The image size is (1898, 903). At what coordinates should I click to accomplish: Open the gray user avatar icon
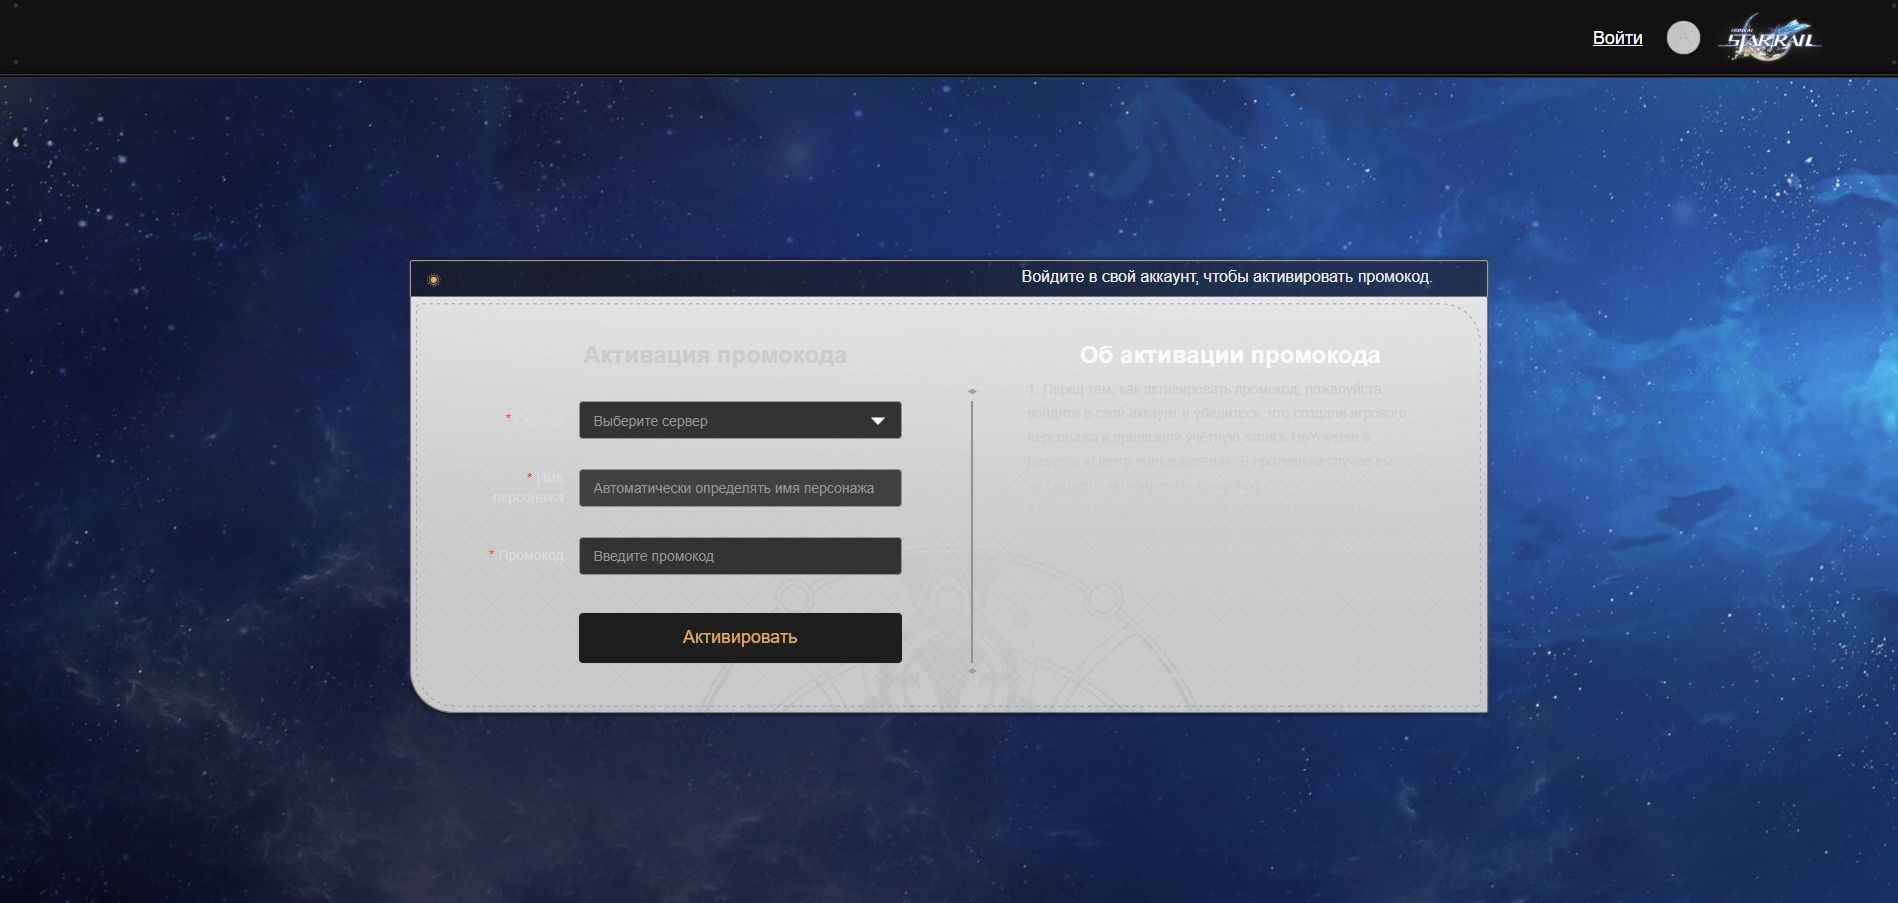coord(1683,38)
